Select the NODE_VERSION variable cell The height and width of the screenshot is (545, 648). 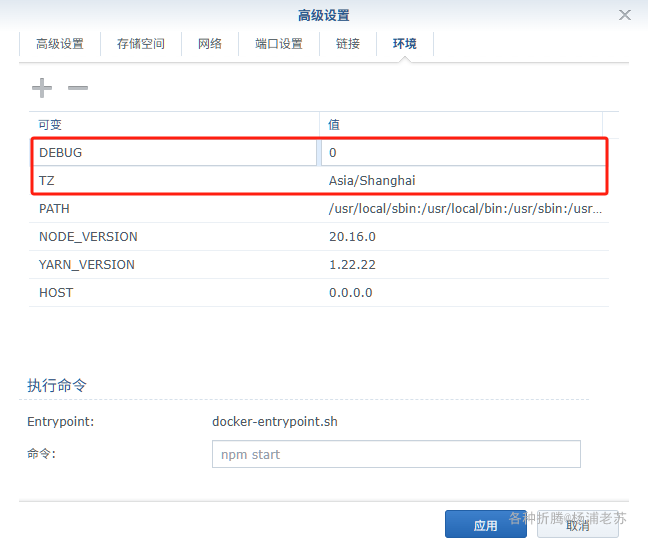point(174,237)
